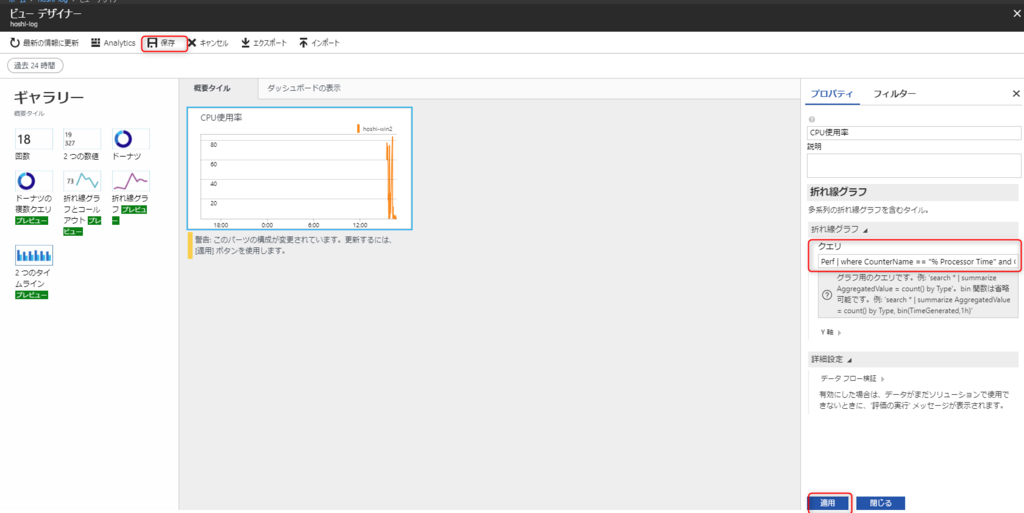The image size is (1024, 513).
Task: Click the インポート import icon
Action: [x=303, y=43]
